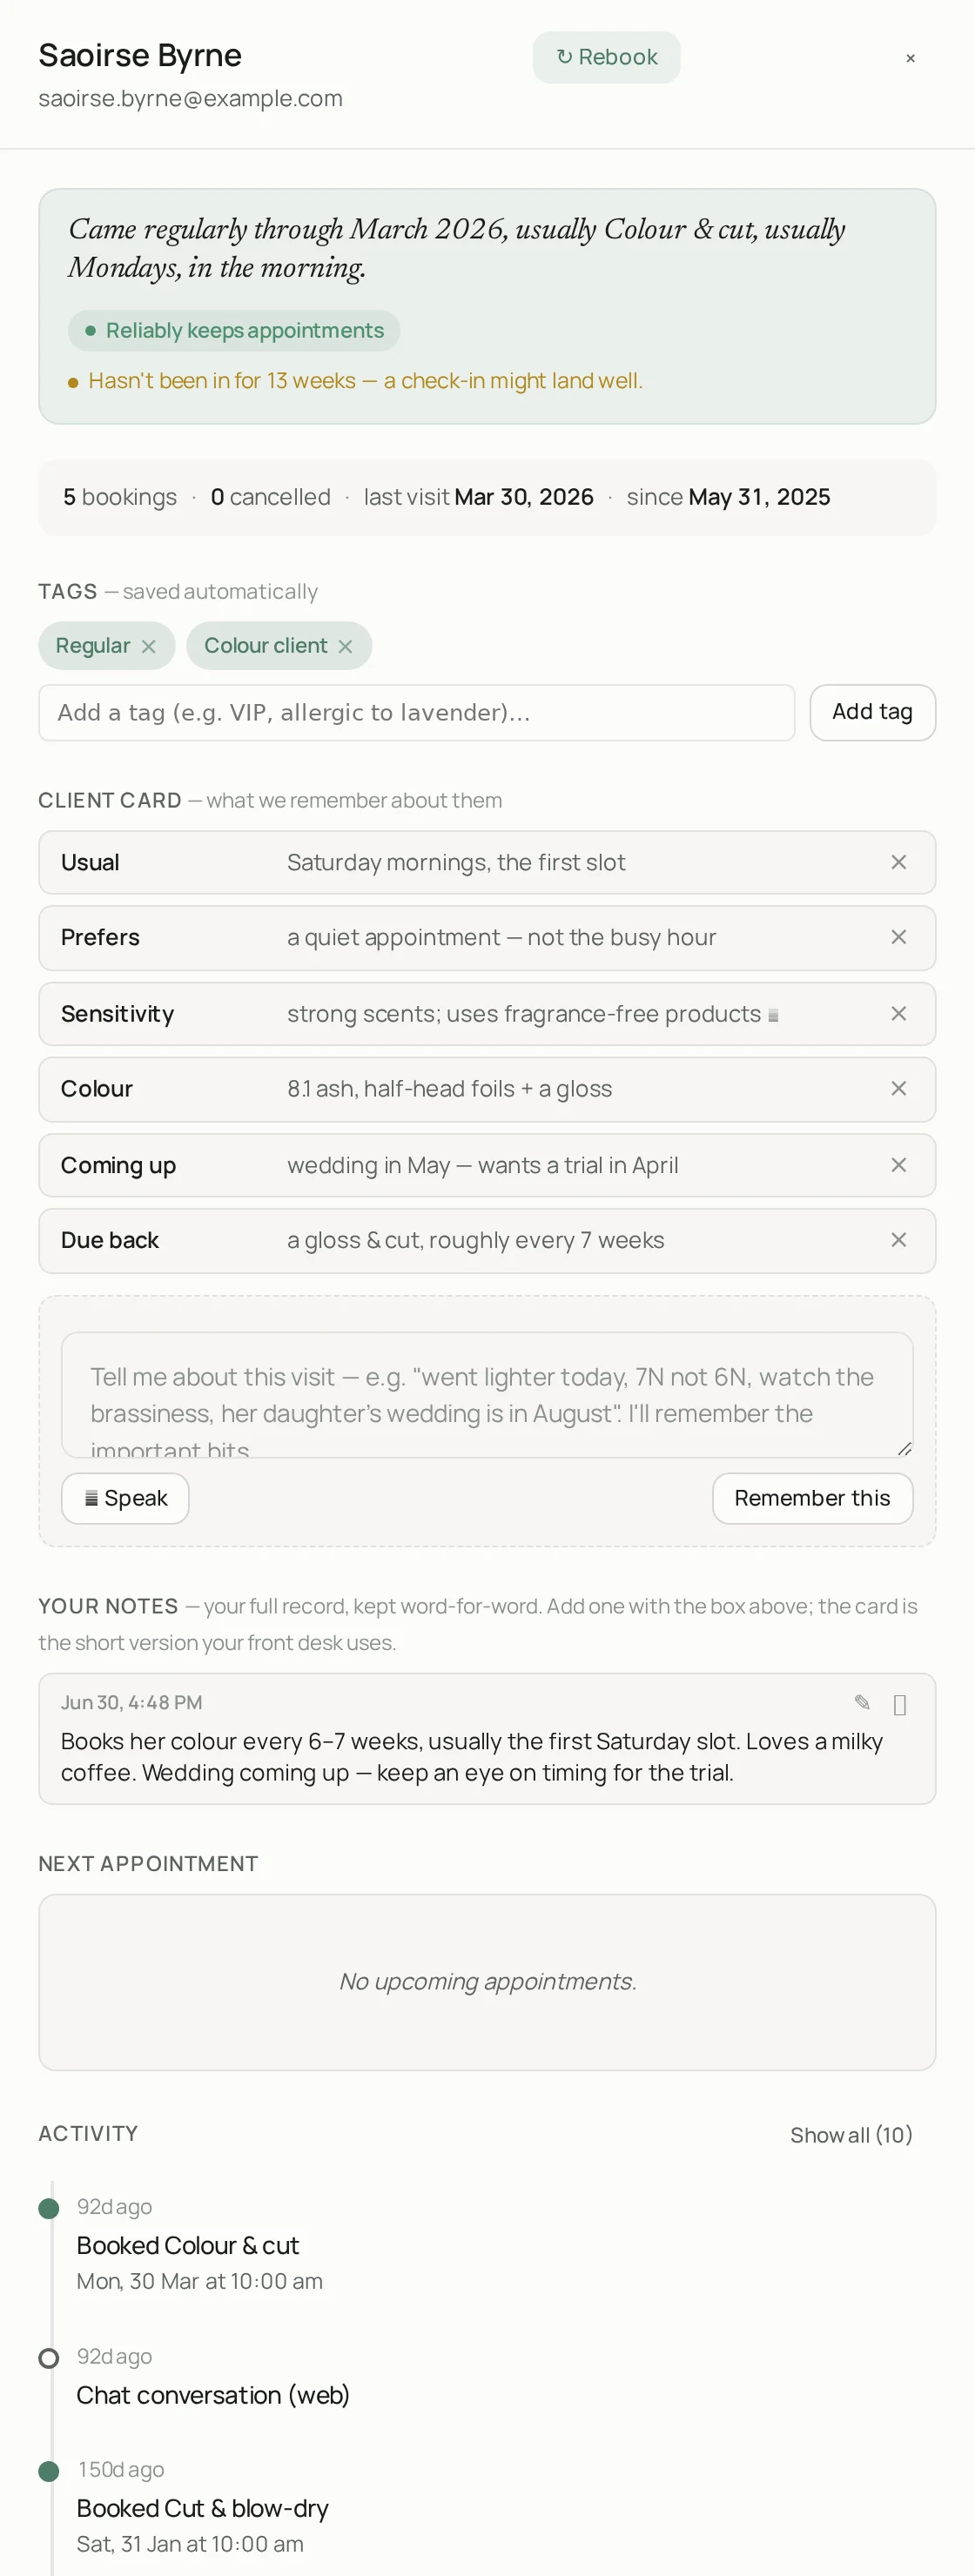
Task: Close the Saoirse Byrne client panel
Action: [910, 58]
